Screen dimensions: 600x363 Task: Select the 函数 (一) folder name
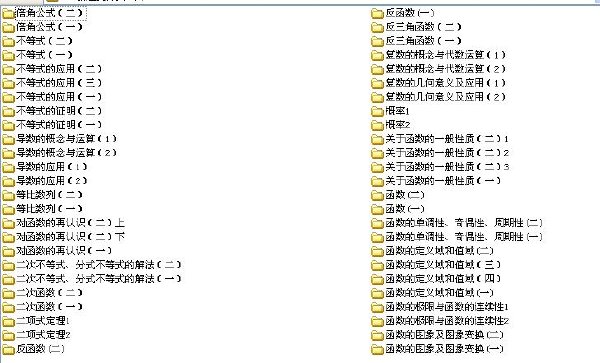tap(405, 209)
